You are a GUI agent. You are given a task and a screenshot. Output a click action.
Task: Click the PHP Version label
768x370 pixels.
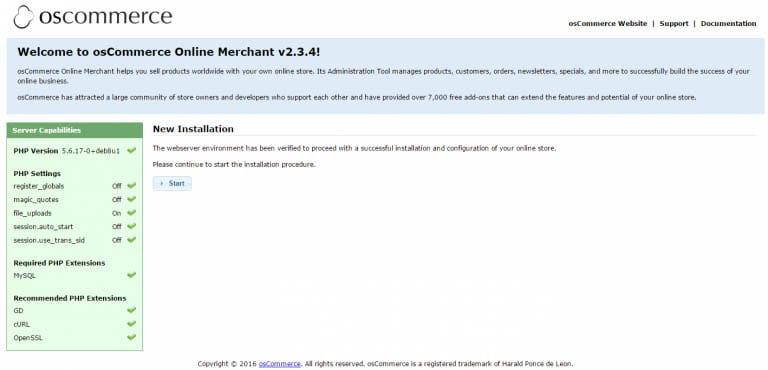tap(36, 151)
